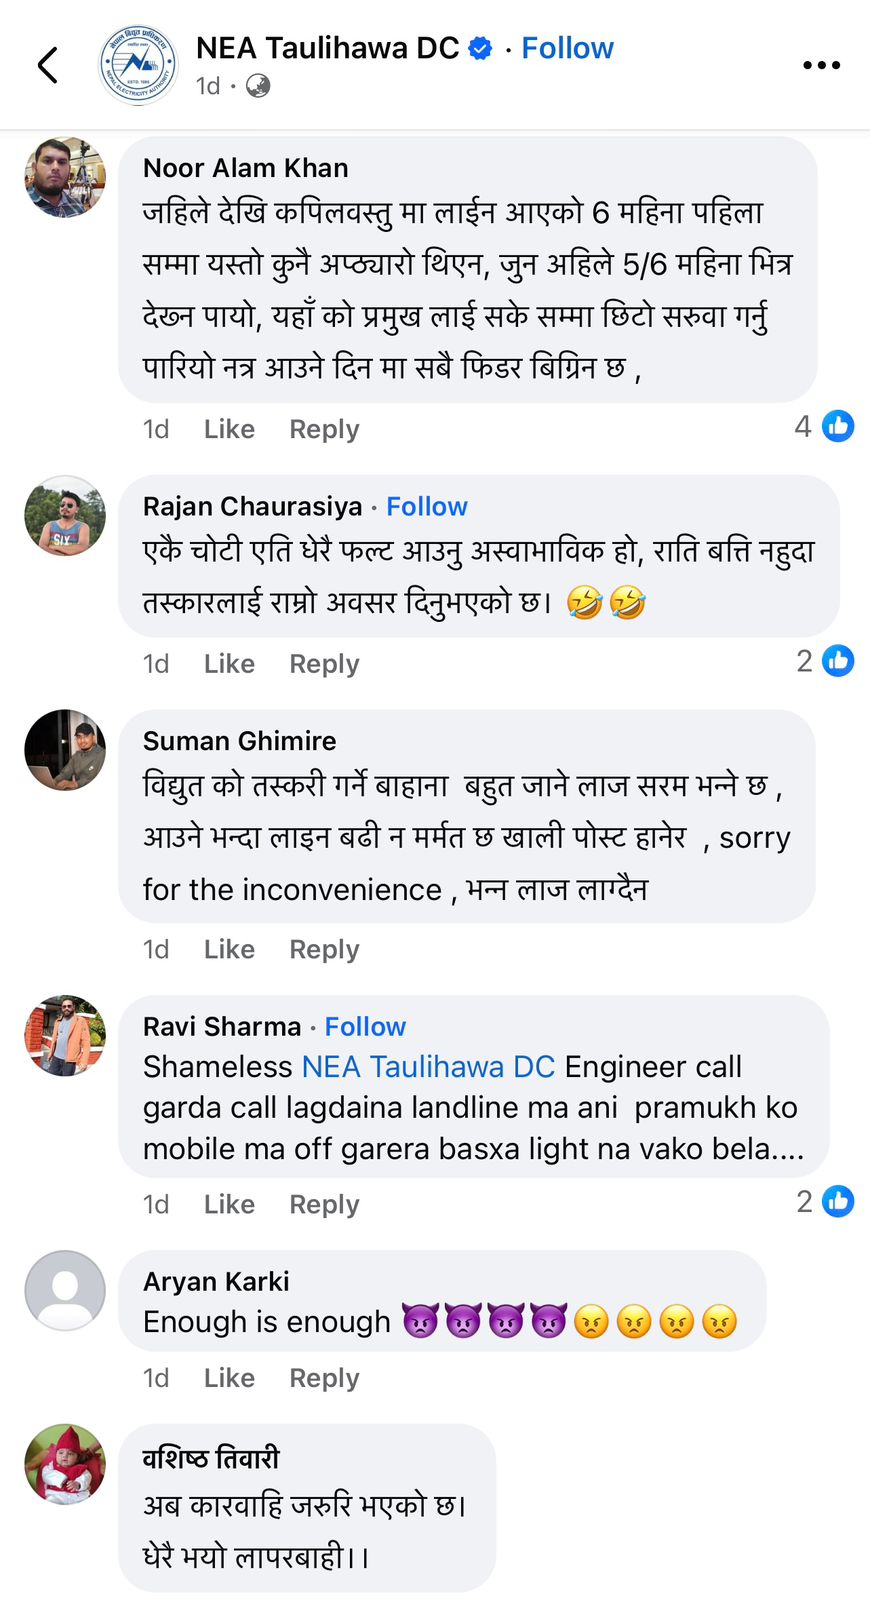The image size is (870, 1600).
Task: Open Noor Alam Khan's profile picture
Action: [x=65, y=177]
